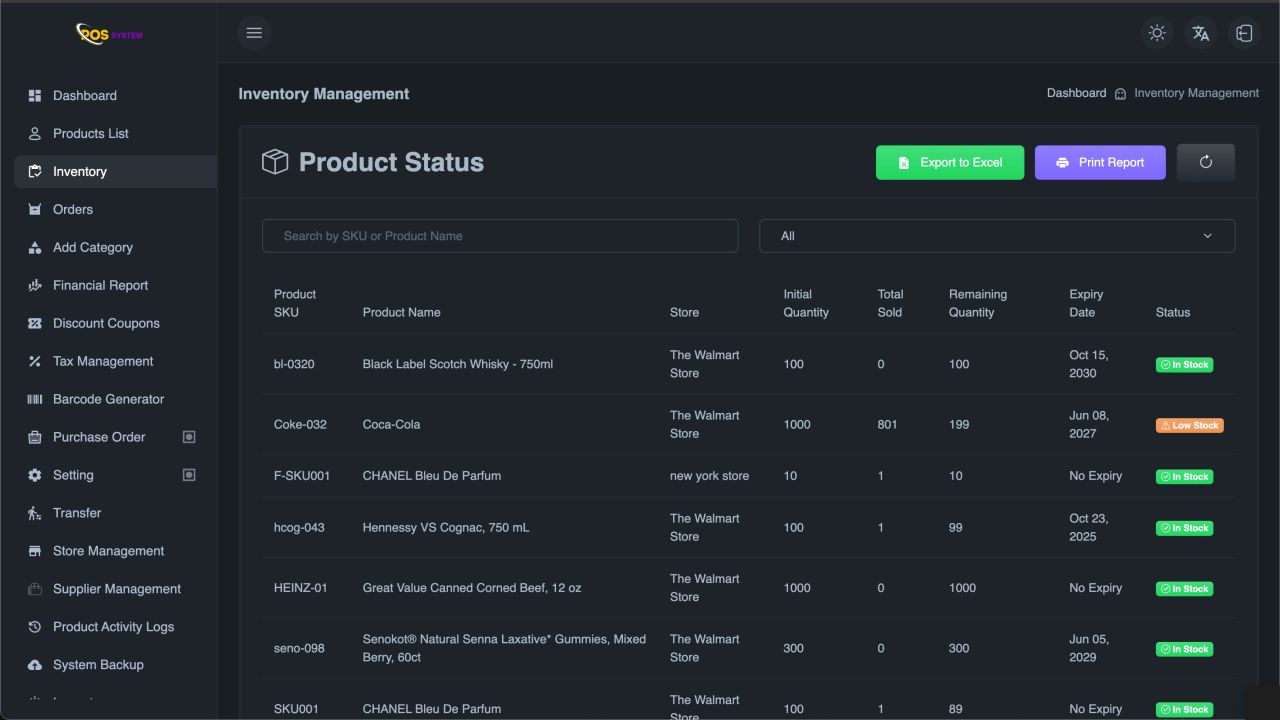Click the Search by SKU or Product Name field
The image size is (1280, 720).
point(500,236)
